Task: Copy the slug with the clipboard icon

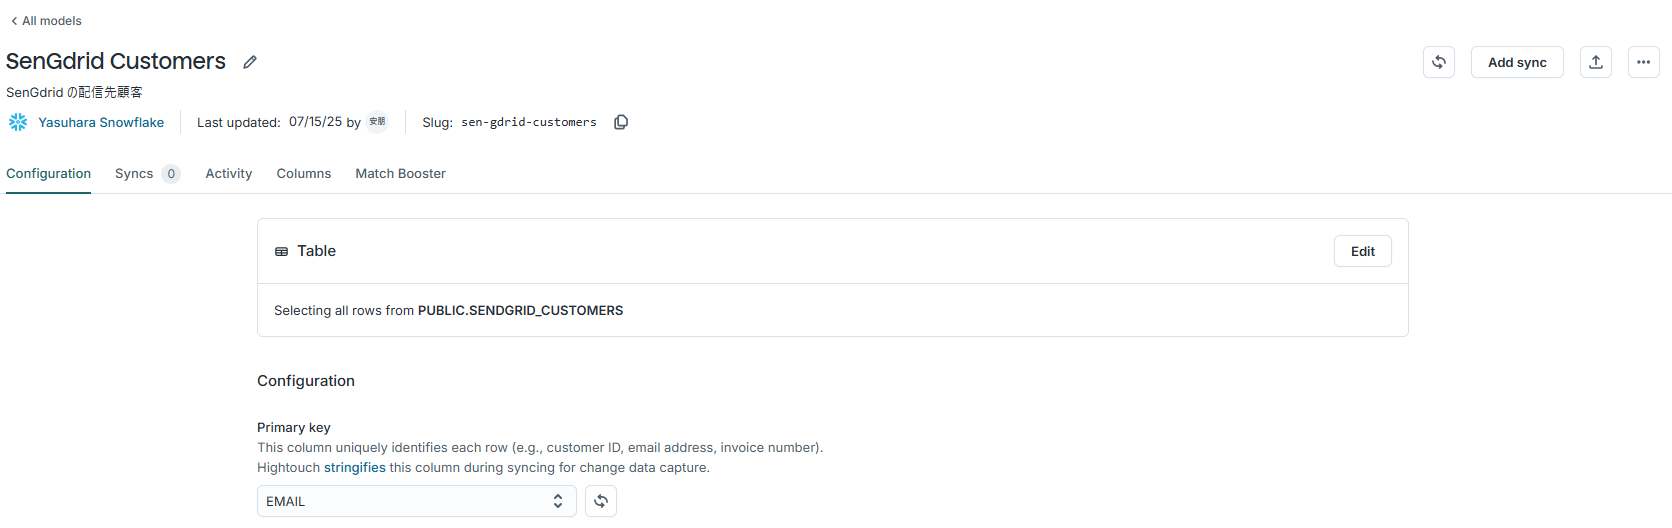Action: (621, 122)
